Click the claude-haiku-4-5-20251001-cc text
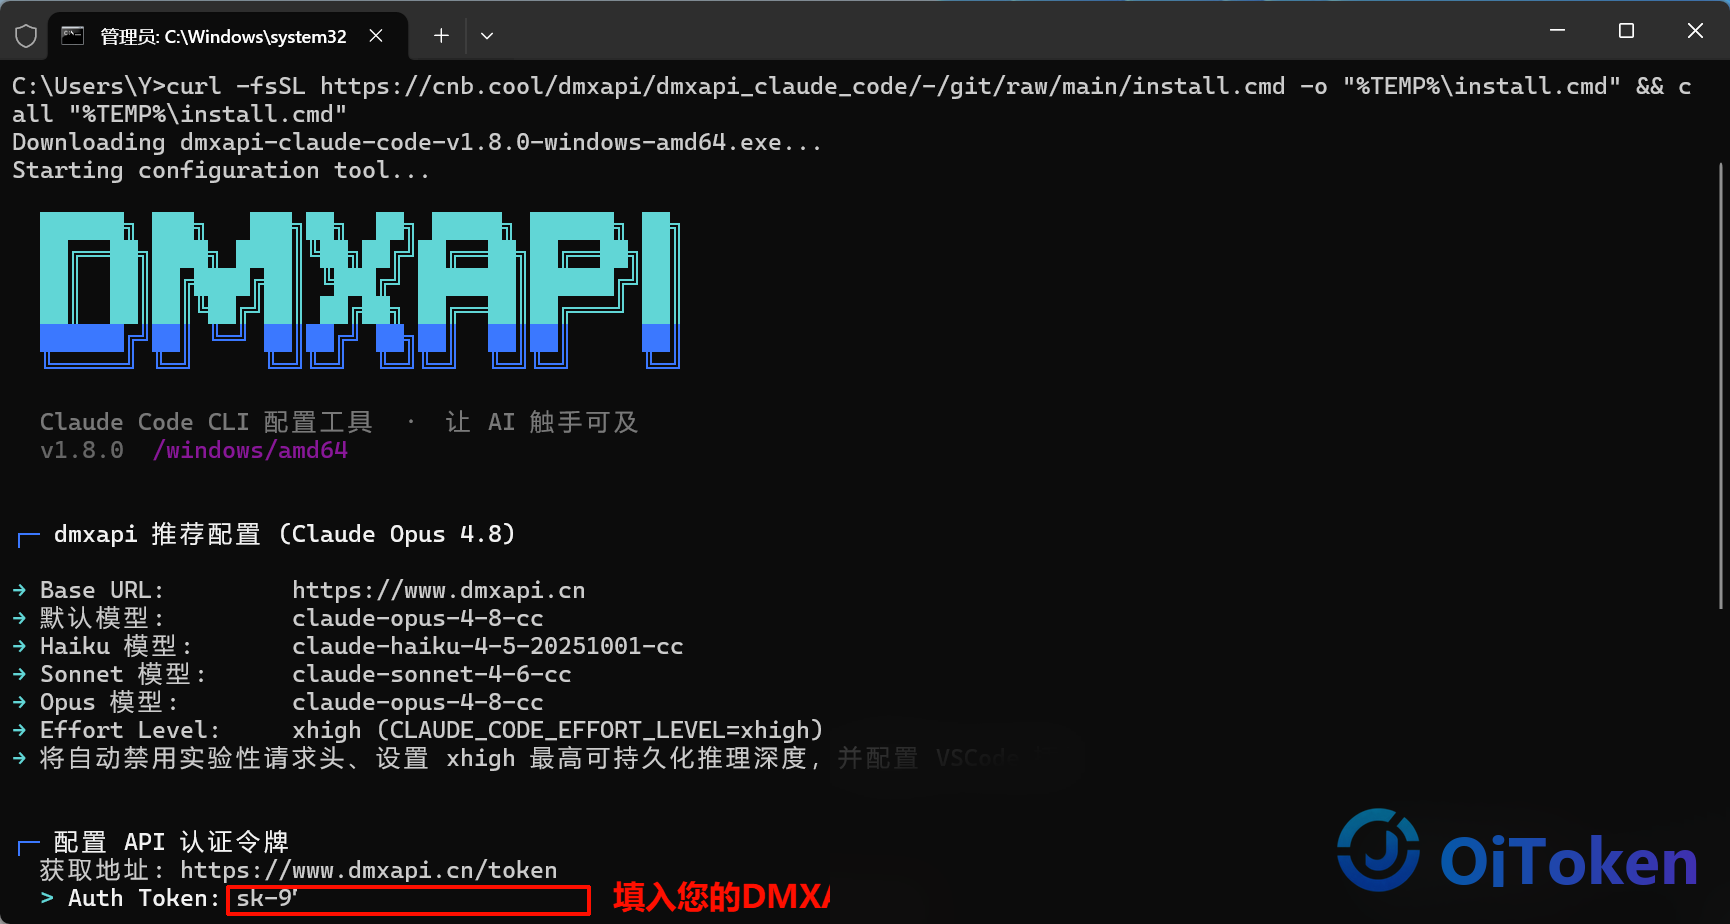1730x924 pixels. 487,646
